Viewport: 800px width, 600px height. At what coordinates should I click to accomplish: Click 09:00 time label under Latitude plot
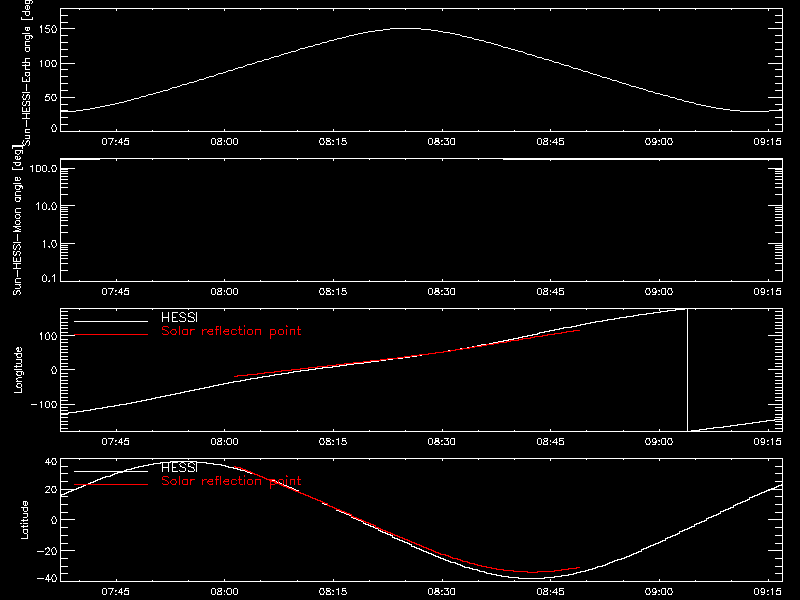click(x=659, y=592)
